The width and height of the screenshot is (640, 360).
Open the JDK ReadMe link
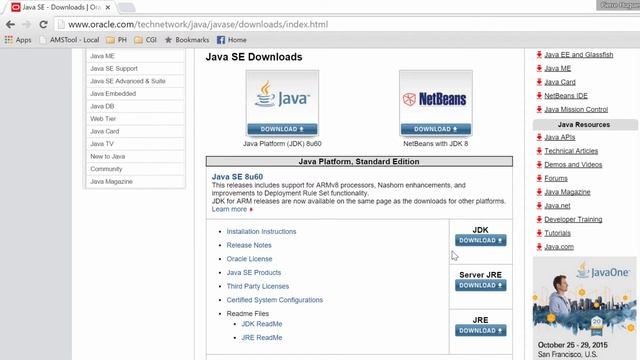coord(262,324)
